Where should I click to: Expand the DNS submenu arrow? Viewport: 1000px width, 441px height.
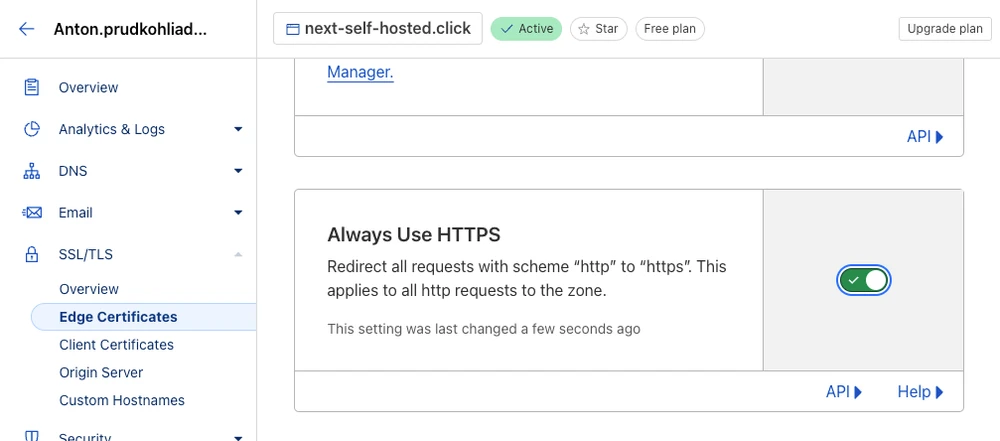point(238,171)
